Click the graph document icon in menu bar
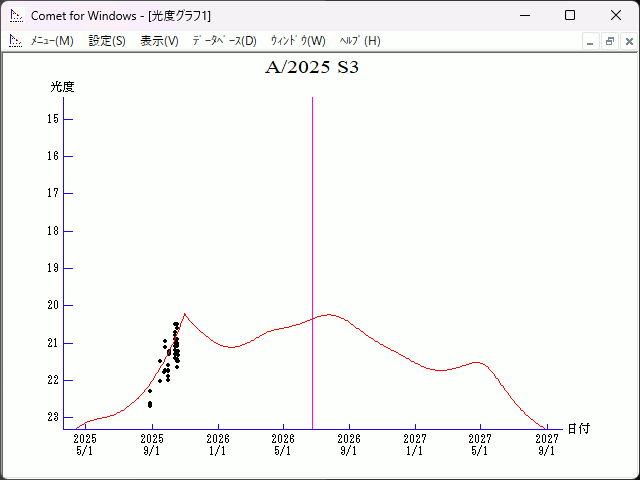This screenshot has width=640, height=480. click(15, 41)
